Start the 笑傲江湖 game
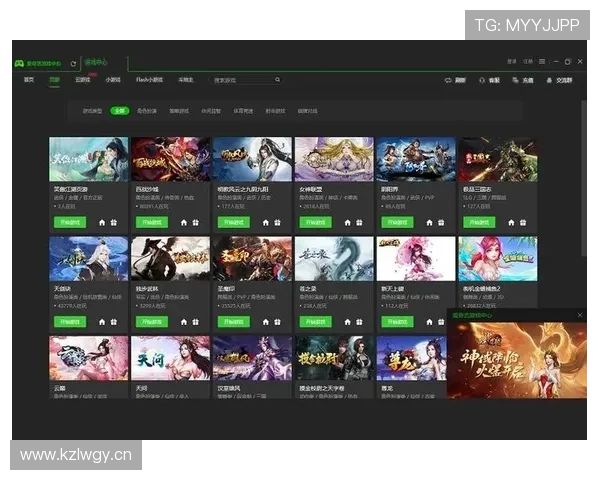The height and width of the screenshot is (480, 600). click(x=70, y=222)
